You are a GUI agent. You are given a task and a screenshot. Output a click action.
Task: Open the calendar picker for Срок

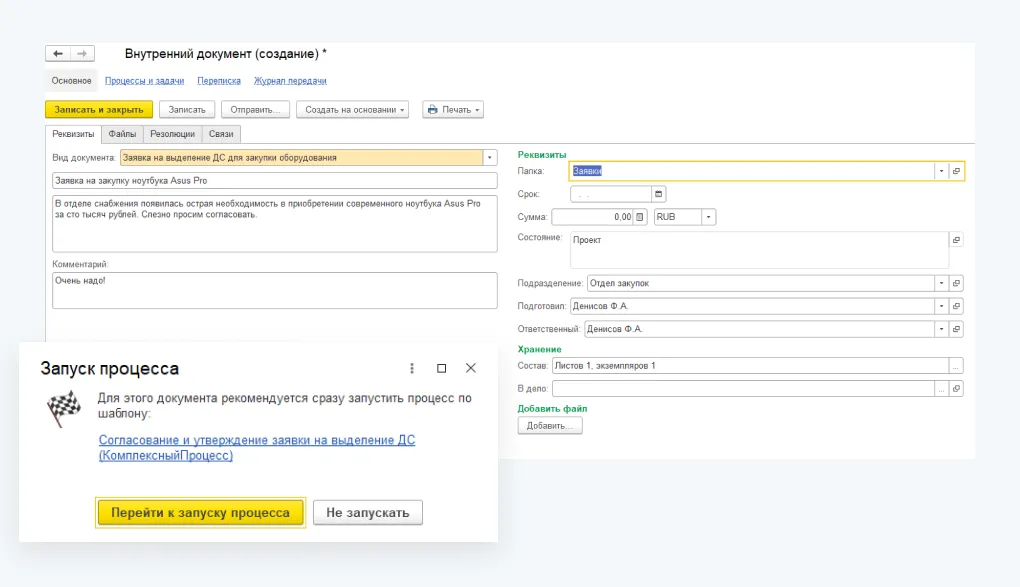[658, 194]
